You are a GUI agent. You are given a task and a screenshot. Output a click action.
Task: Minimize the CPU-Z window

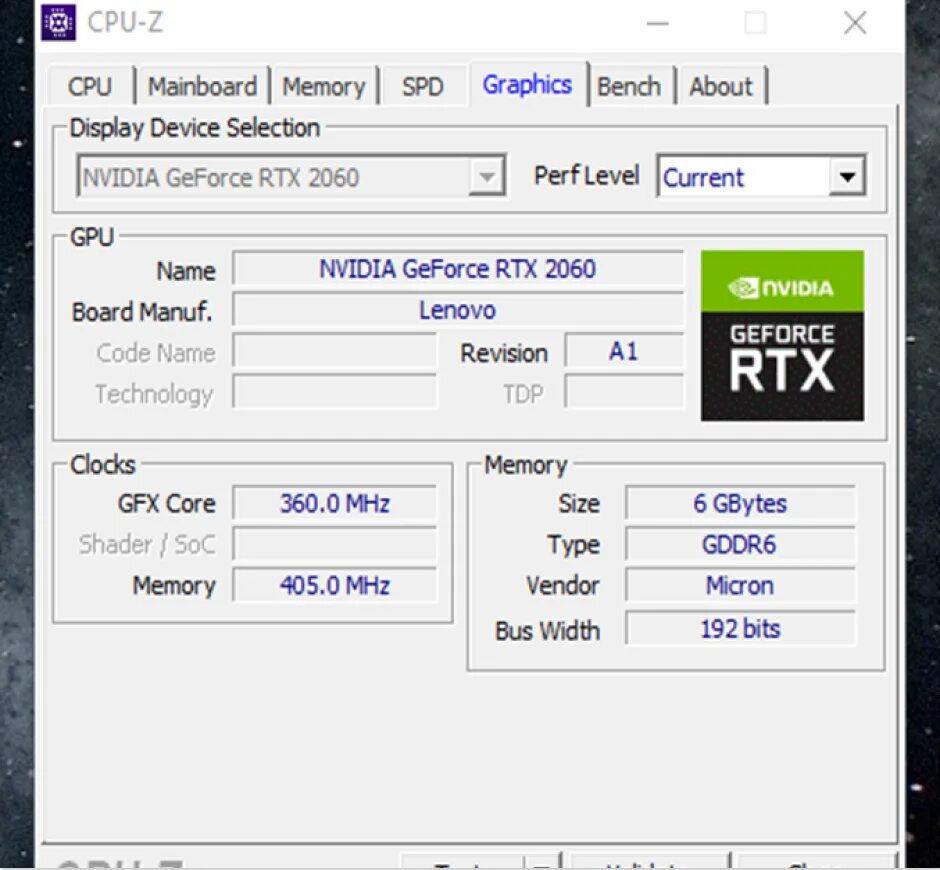(657, 23)
